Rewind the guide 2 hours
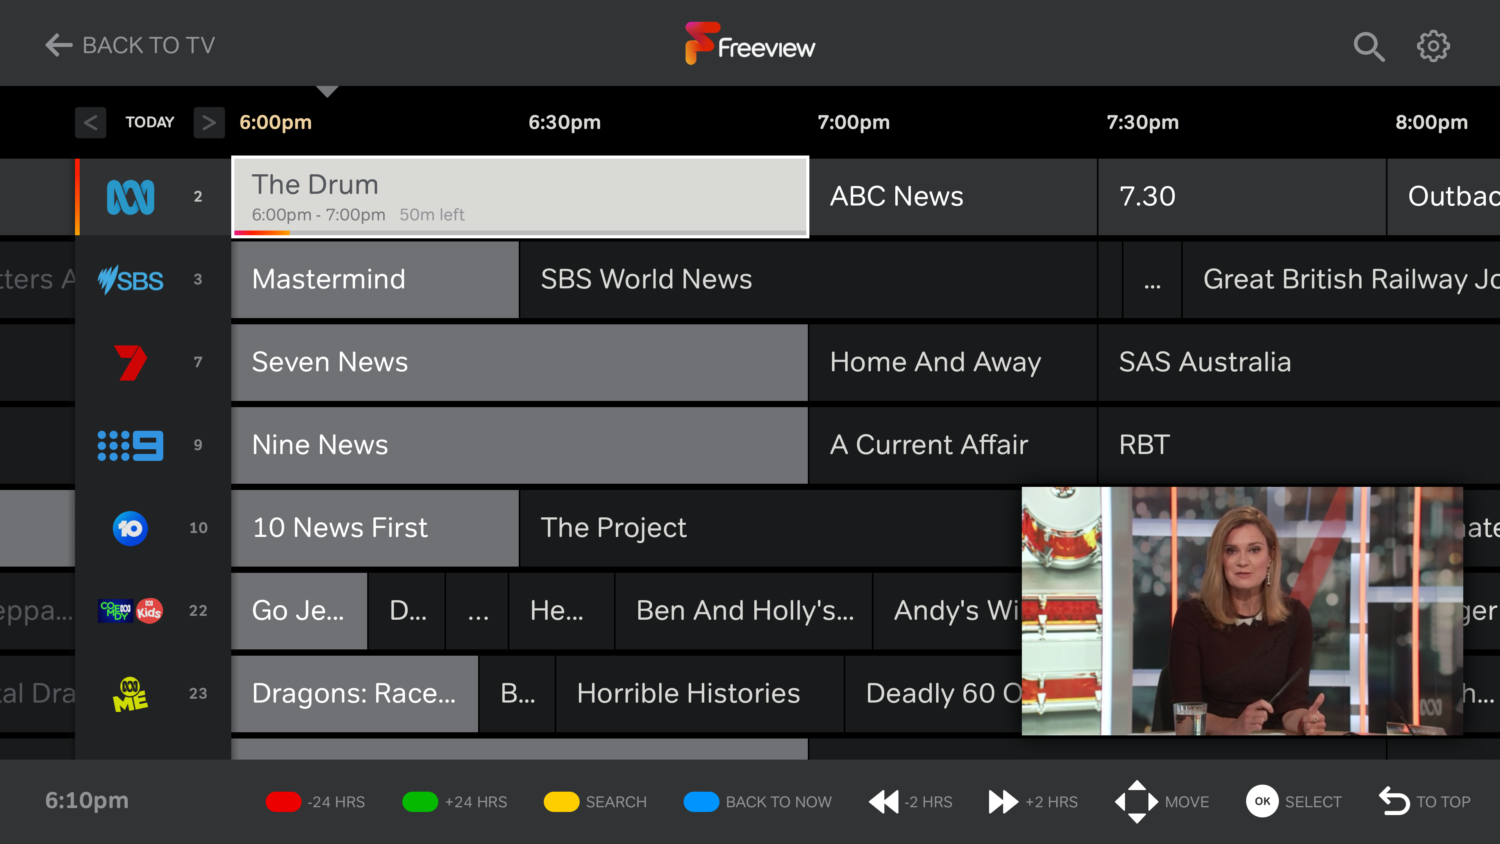1500x844 pixels. 884,801
